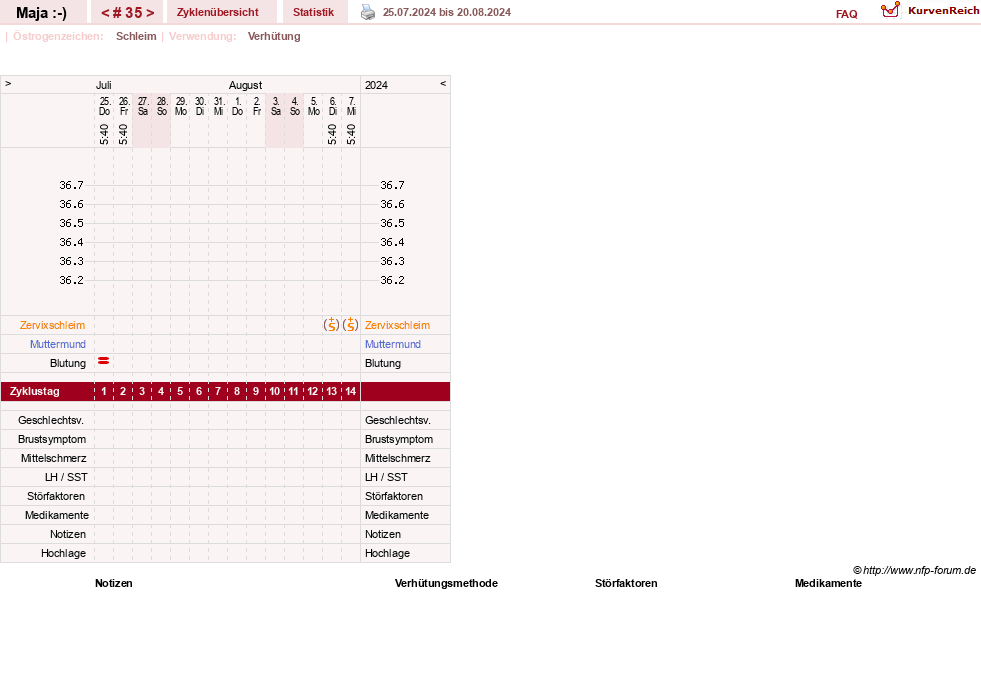
Task: Click the '7. Mi' date column header
Action: coord(352,106)
